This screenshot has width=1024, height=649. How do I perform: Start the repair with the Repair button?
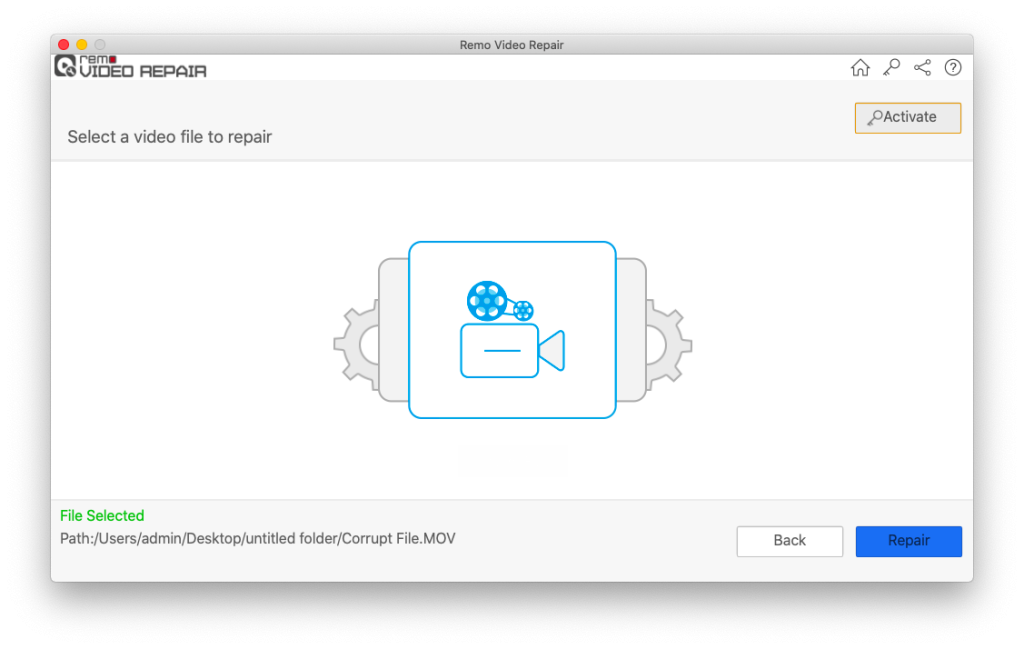tap(908, 541)
